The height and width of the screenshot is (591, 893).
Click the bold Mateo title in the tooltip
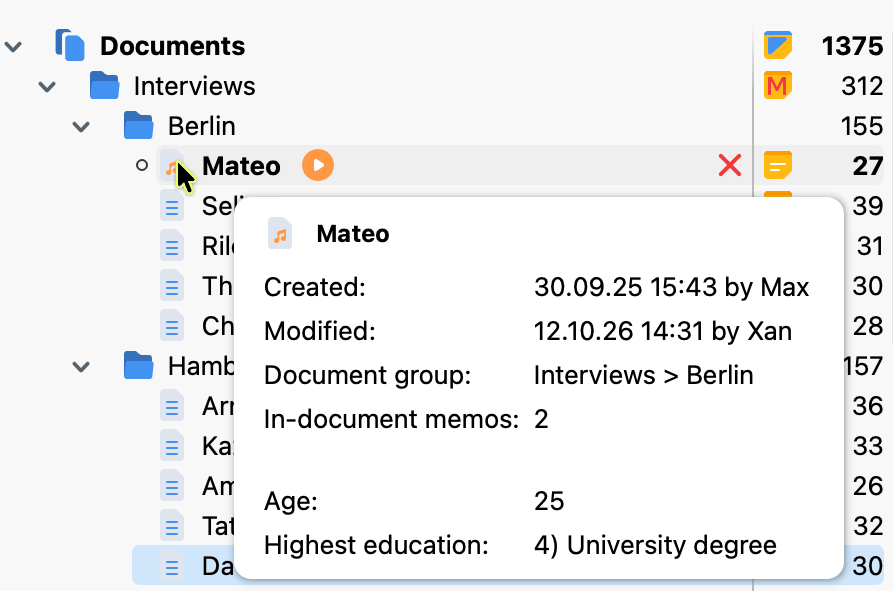click(x=353, y=234)
